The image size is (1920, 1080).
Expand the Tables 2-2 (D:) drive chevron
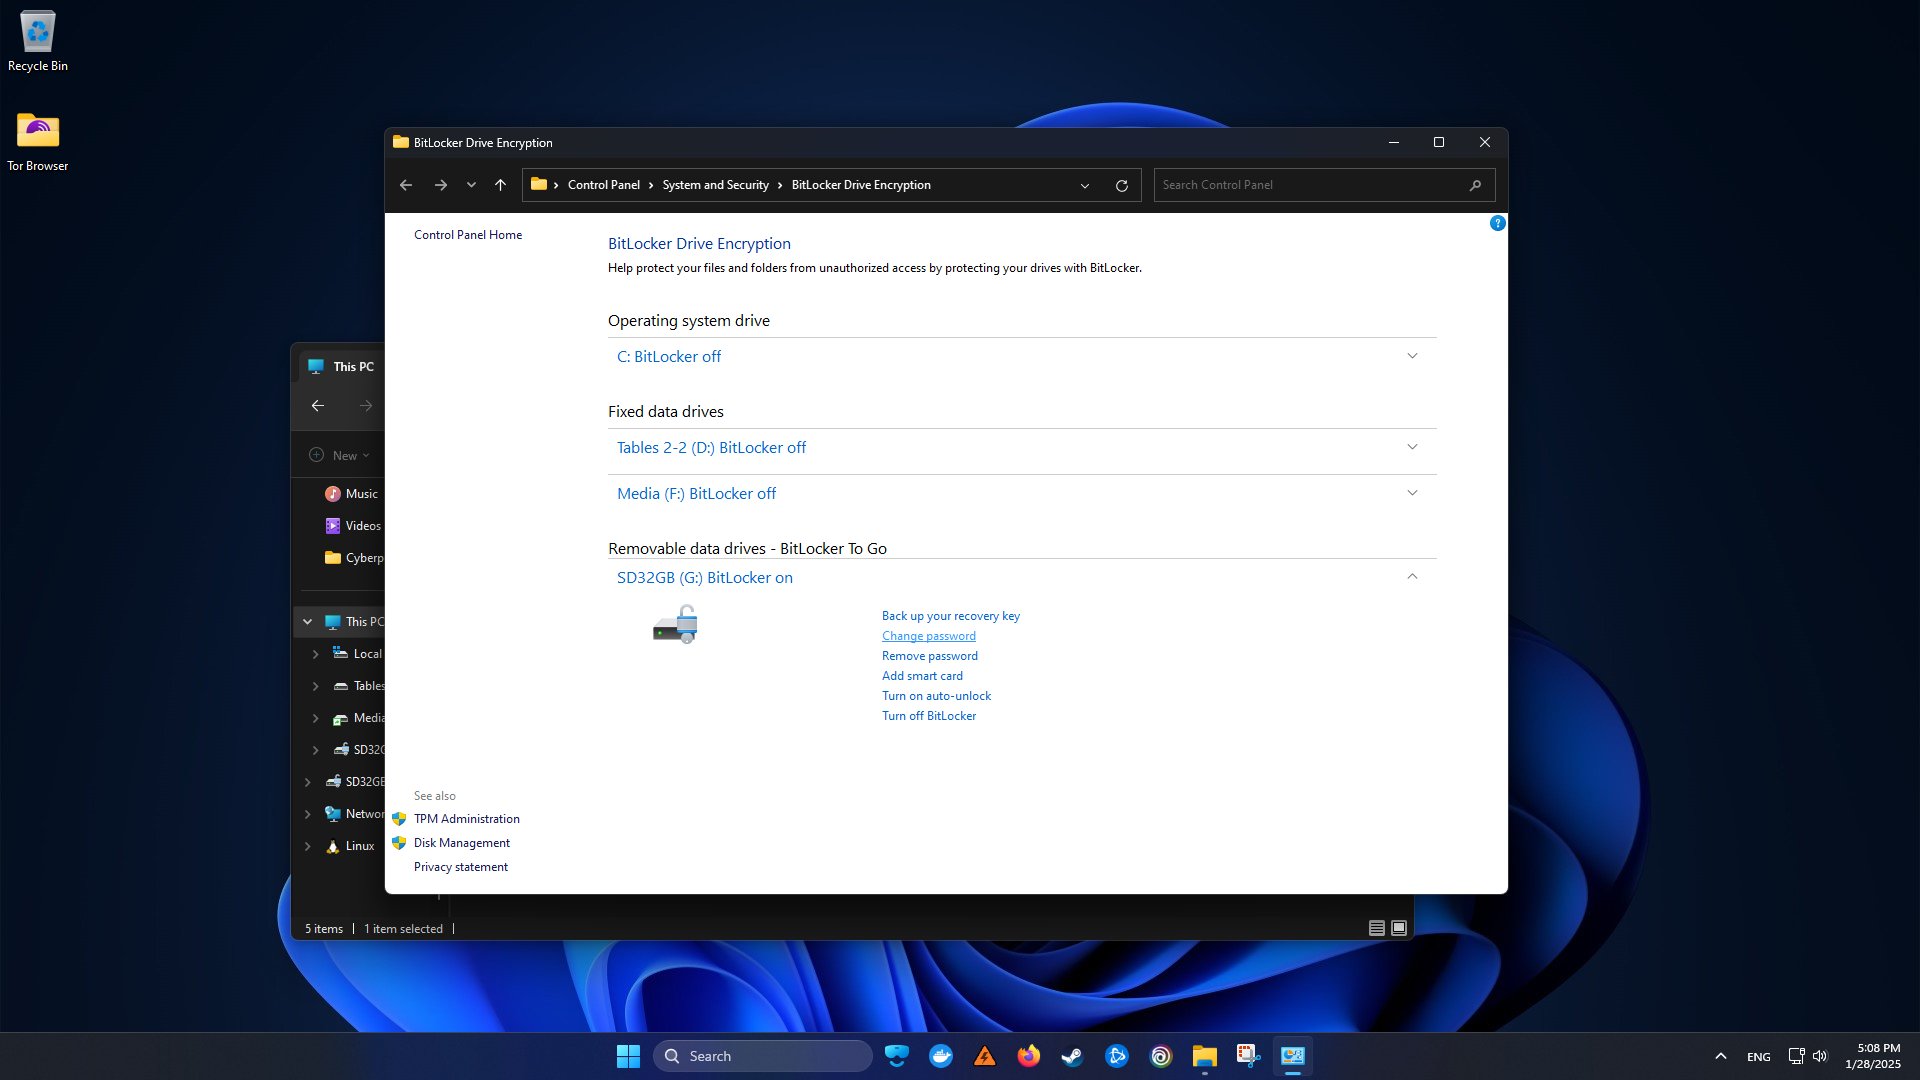[1412, 447]
